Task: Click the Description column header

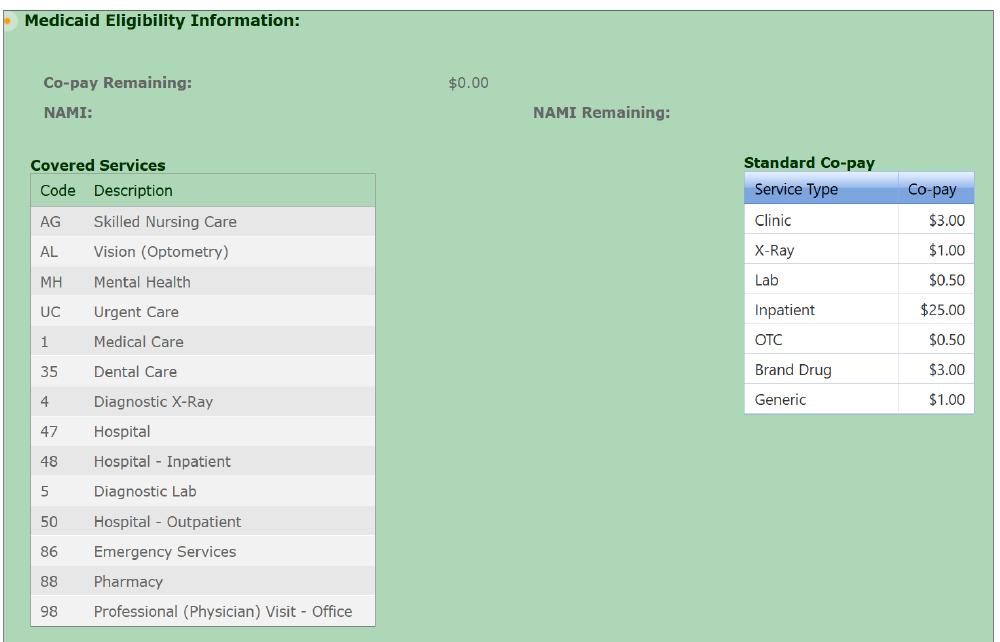Action: pos(133,191)
